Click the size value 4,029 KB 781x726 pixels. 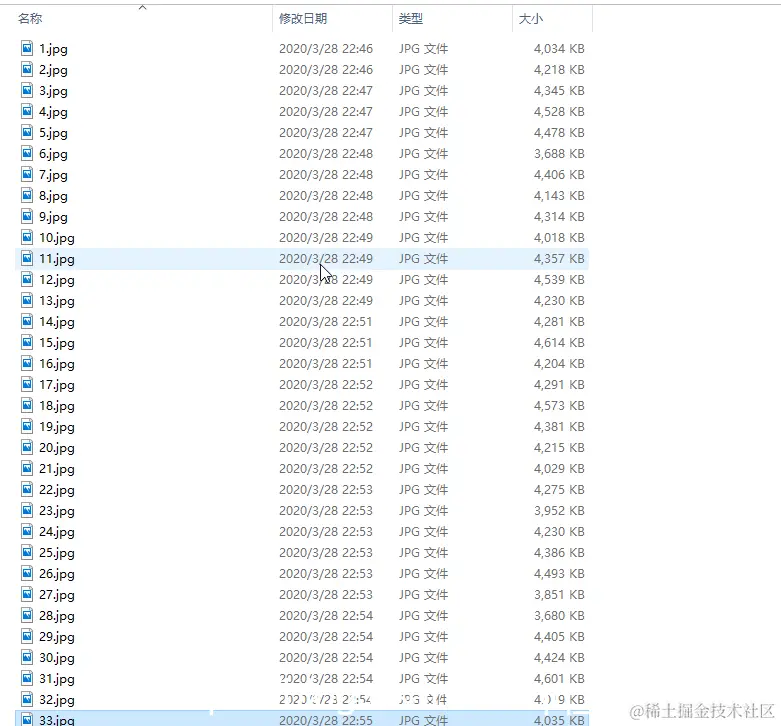pos(559,469)
